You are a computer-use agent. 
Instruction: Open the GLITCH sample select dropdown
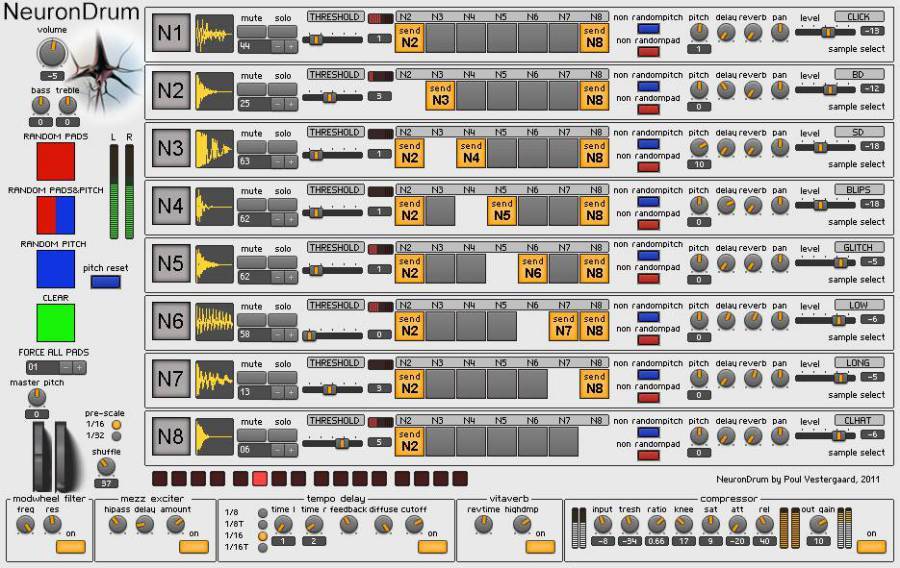[x=858, y=247]
